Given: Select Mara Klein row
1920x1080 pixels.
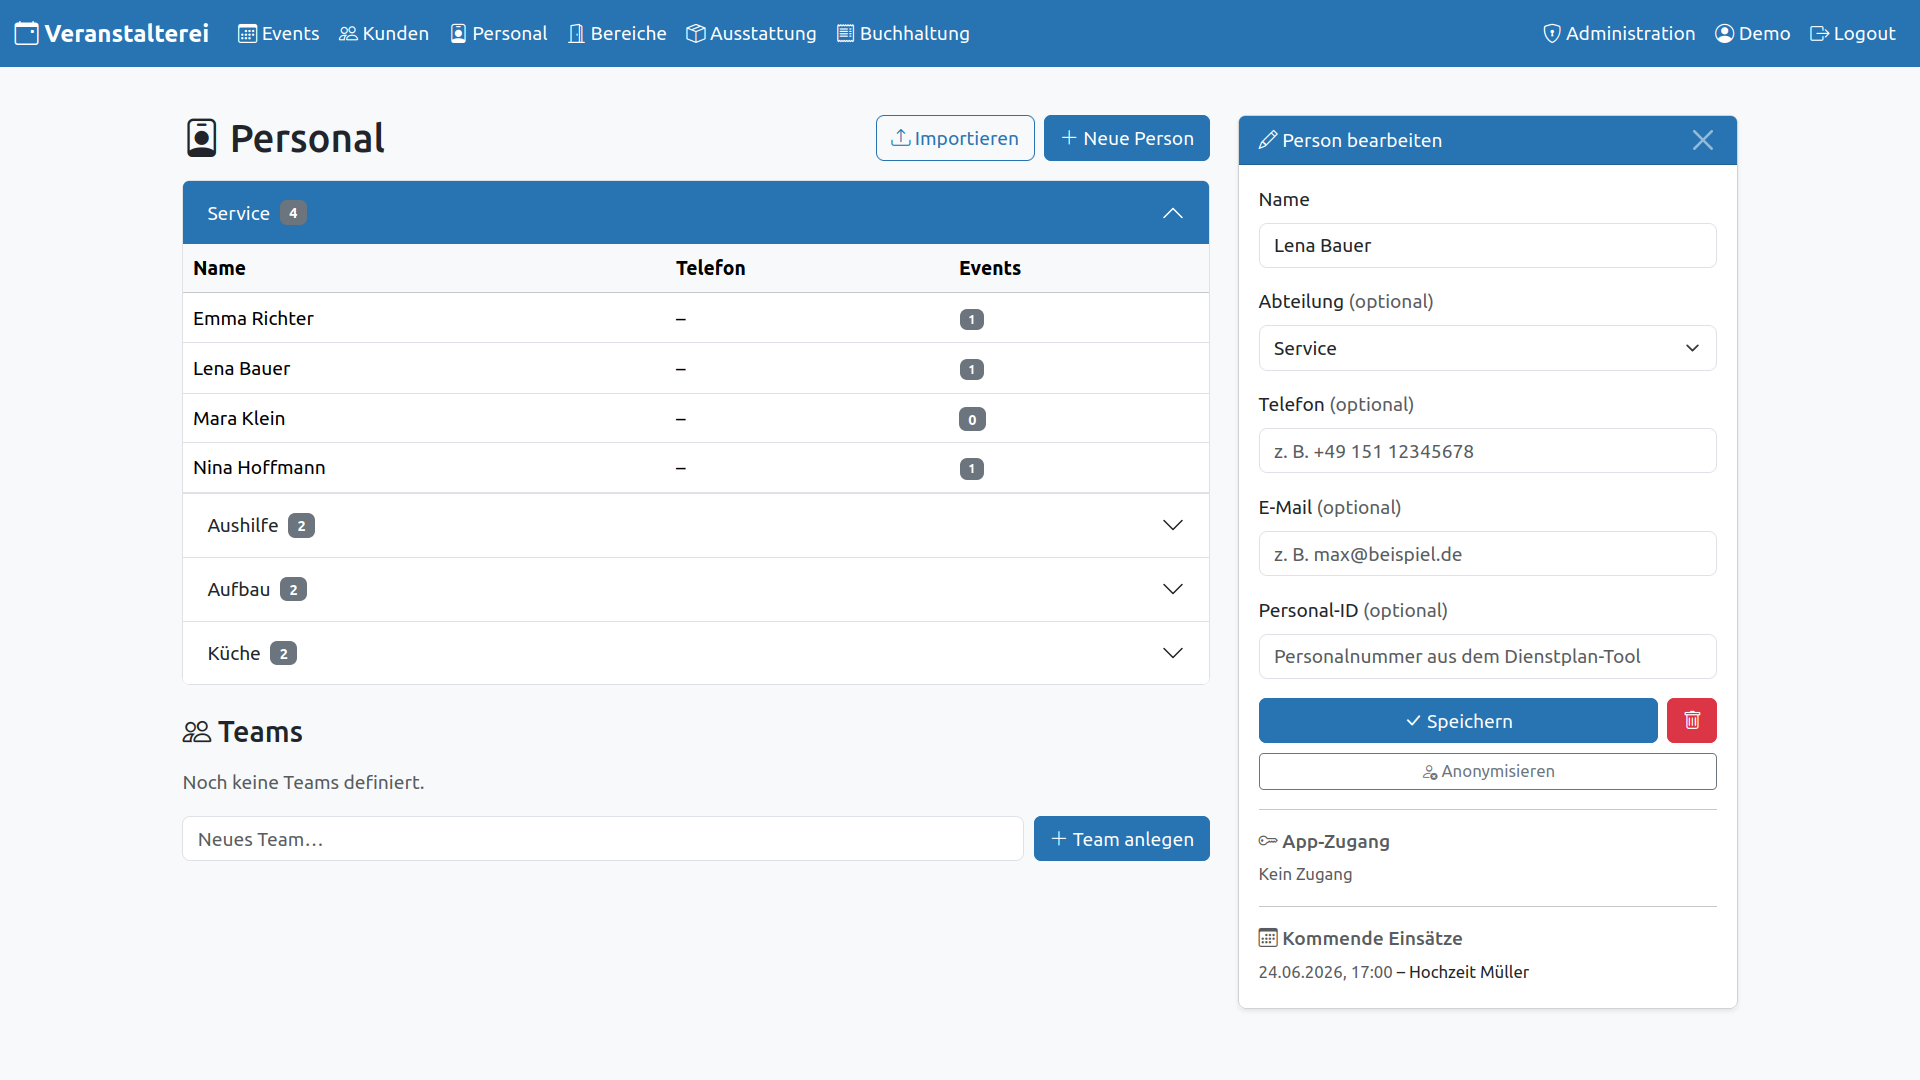Looking at the screenshot, I should [x=696, y=418].
